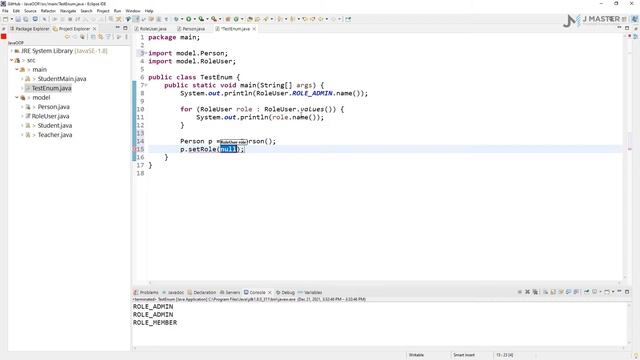The width and height of the screenshot is (640, 360).
Task: Click Remove All Terminated Launches in Console
Action: point(535,292)
